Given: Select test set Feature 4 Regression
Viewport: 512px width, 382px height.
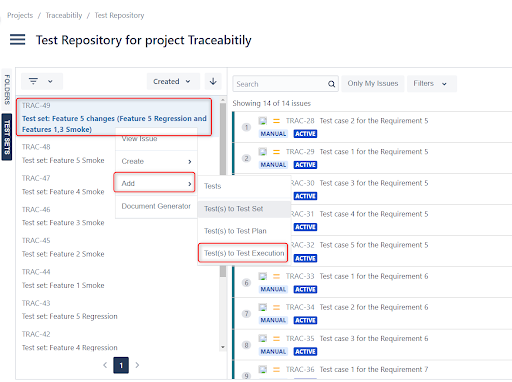Looking at the screenshot, I should (x=70, y=348).
